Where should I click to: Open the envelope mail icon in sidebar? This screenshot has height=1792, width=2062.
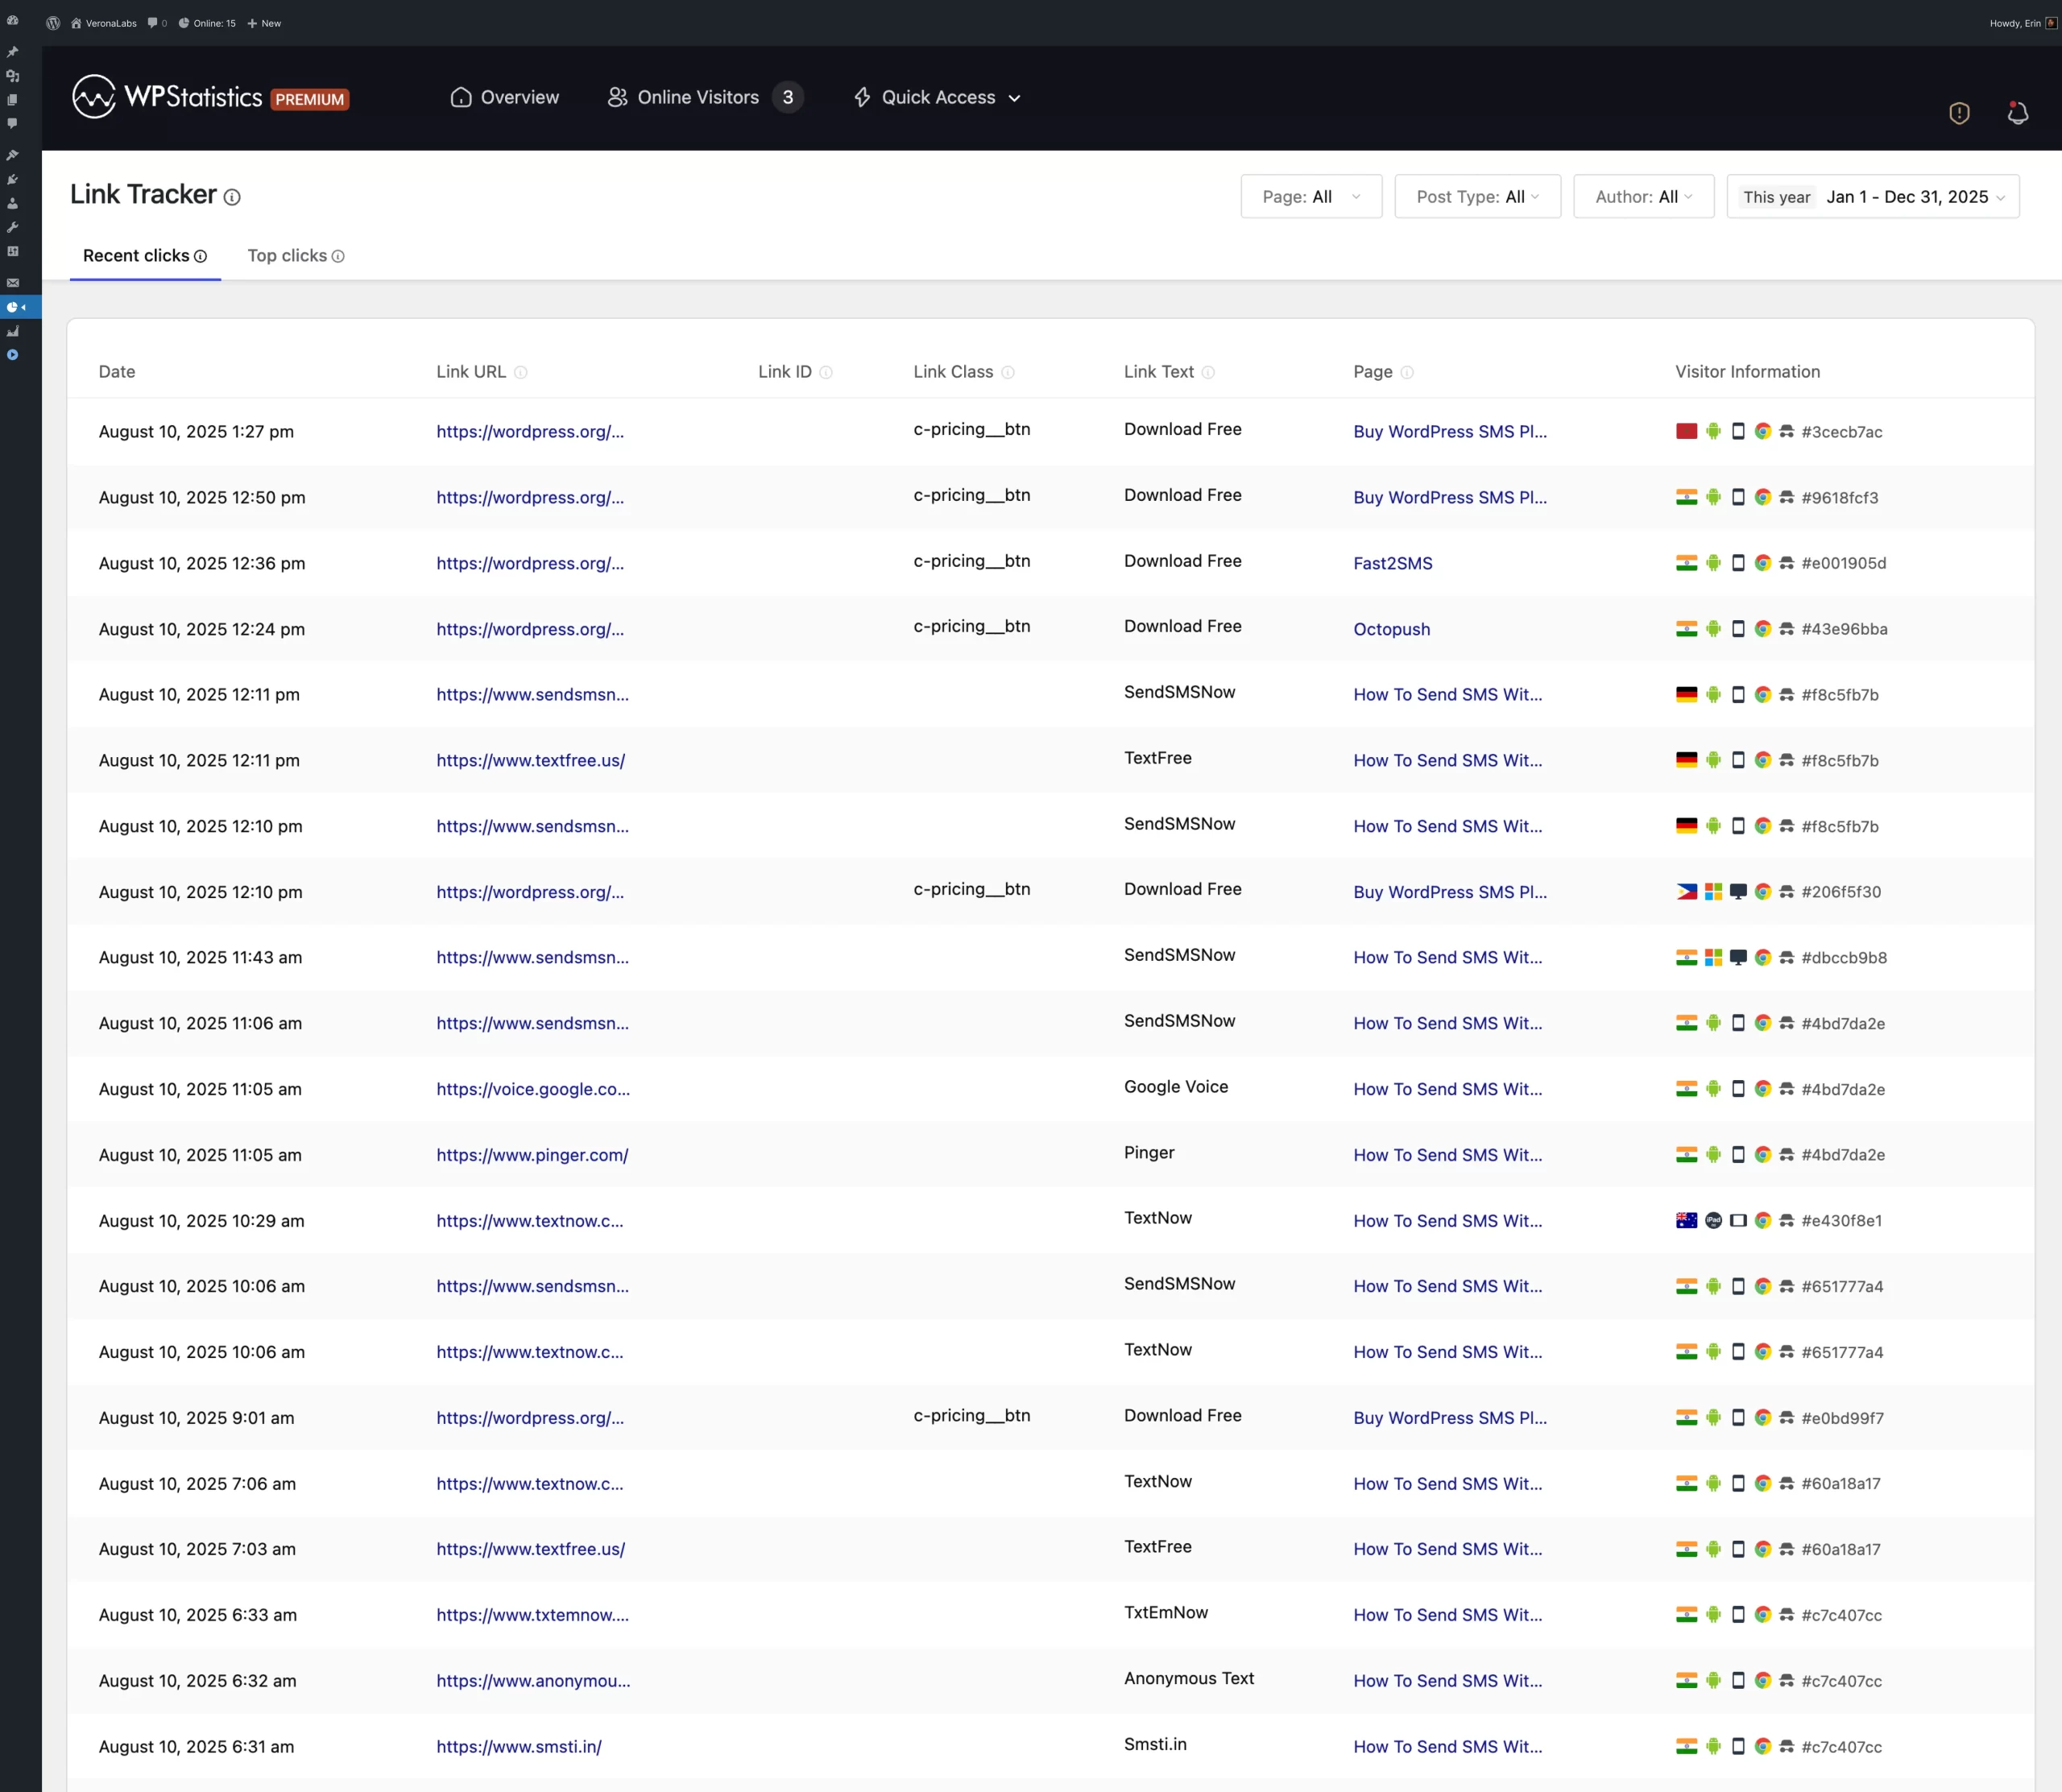point(12,283)
